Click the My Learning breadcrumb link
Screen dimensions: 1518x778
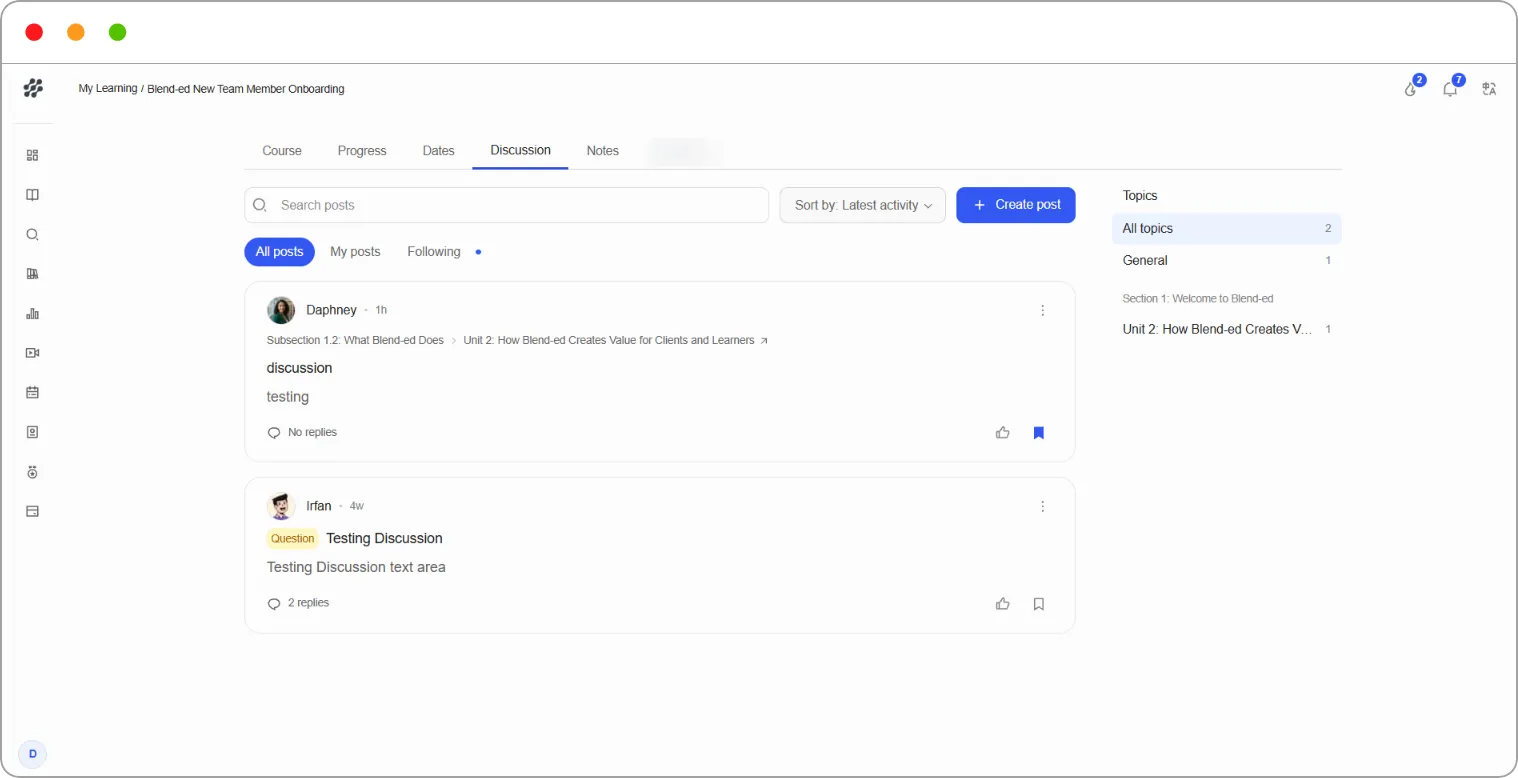pos(108,89)
